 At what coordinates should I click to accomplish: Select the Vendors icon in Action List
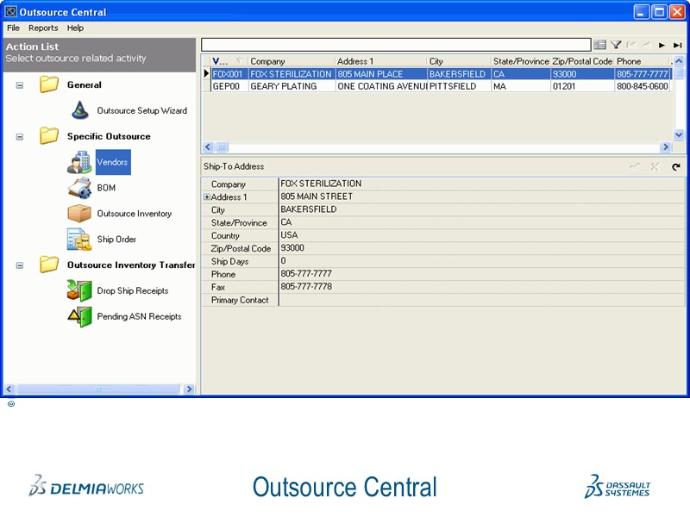click(x=79, y=162)
